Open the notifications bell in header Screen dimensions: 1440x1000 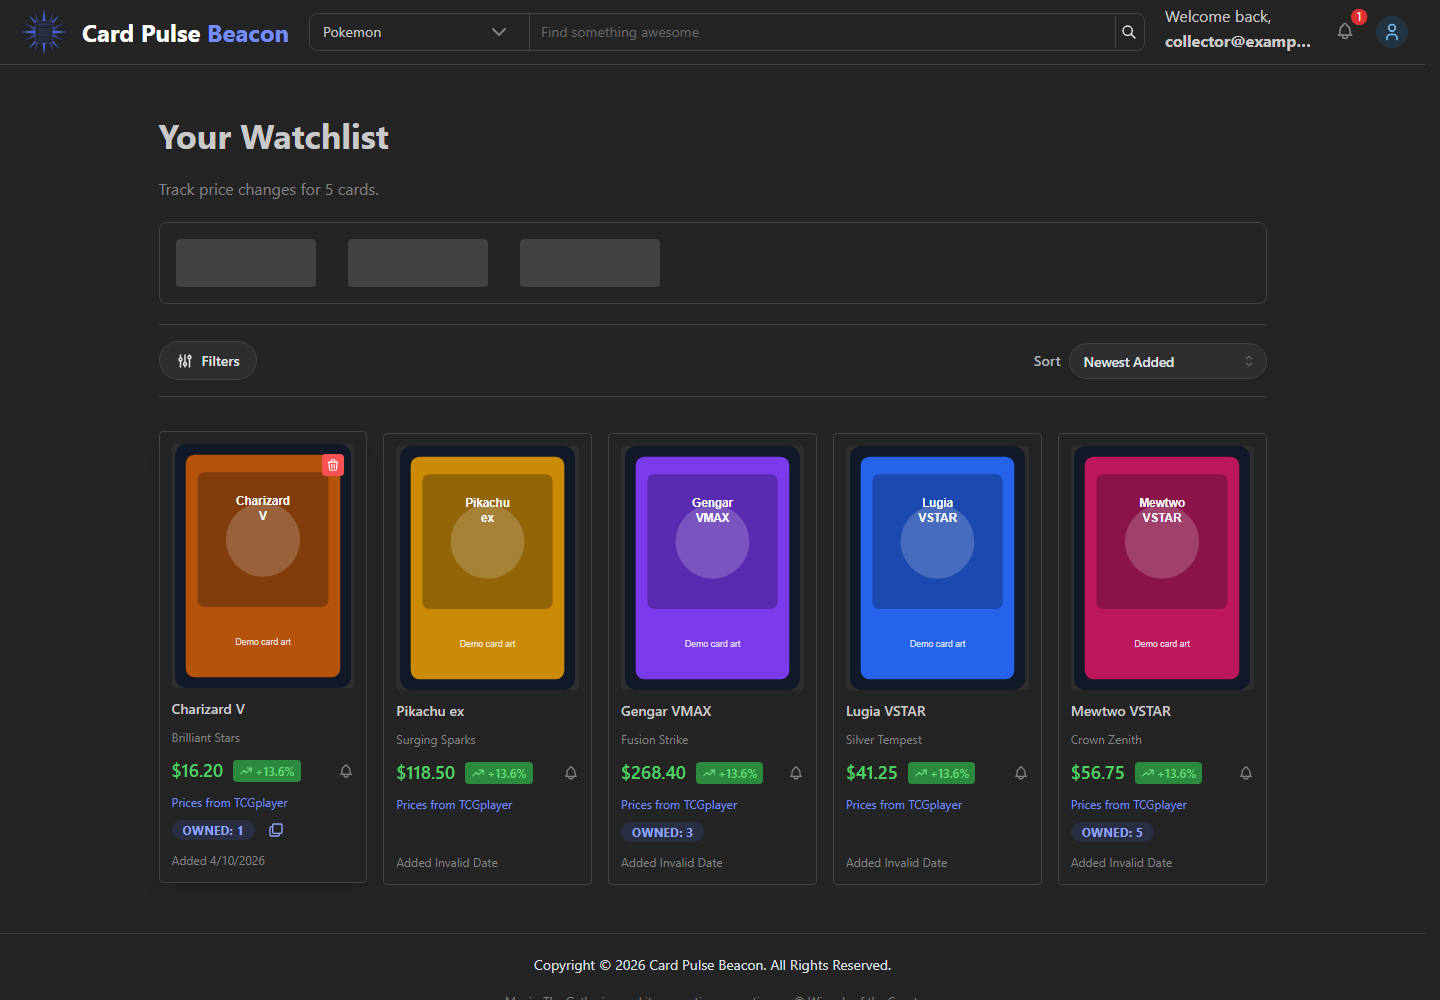[x=1345, y=31]
